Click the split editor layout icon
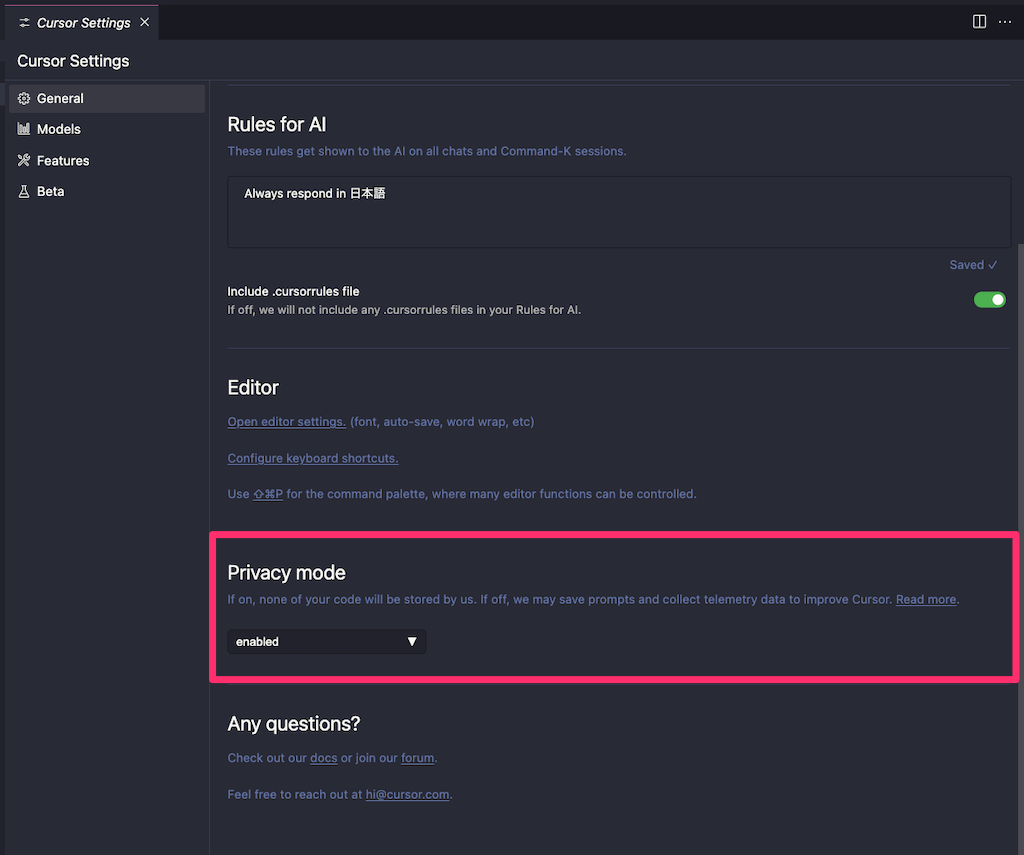Image resolution: width=1024 pixels, height=855 pixels. (x=979, y=22)
